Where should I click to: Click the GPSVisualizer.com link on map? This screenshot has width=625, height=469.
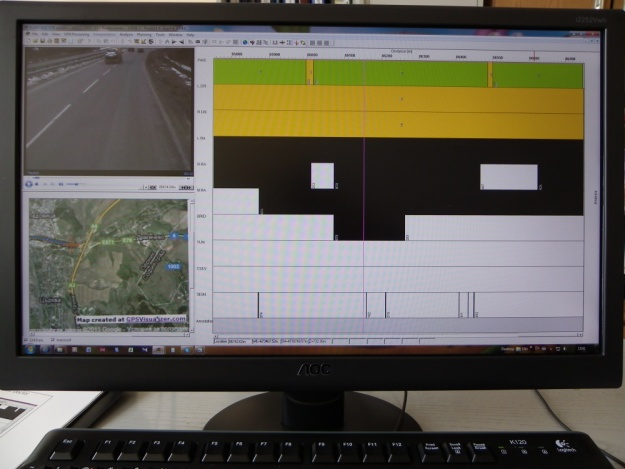[155, 320]
